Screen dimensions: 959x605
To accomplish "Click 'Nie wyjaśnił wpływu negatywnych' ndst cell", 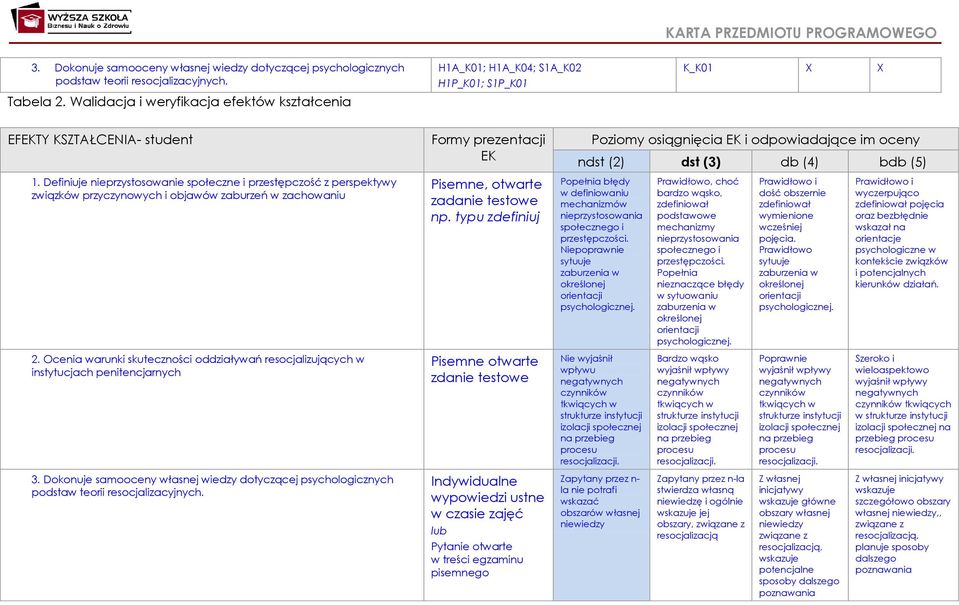I will 601,409.
